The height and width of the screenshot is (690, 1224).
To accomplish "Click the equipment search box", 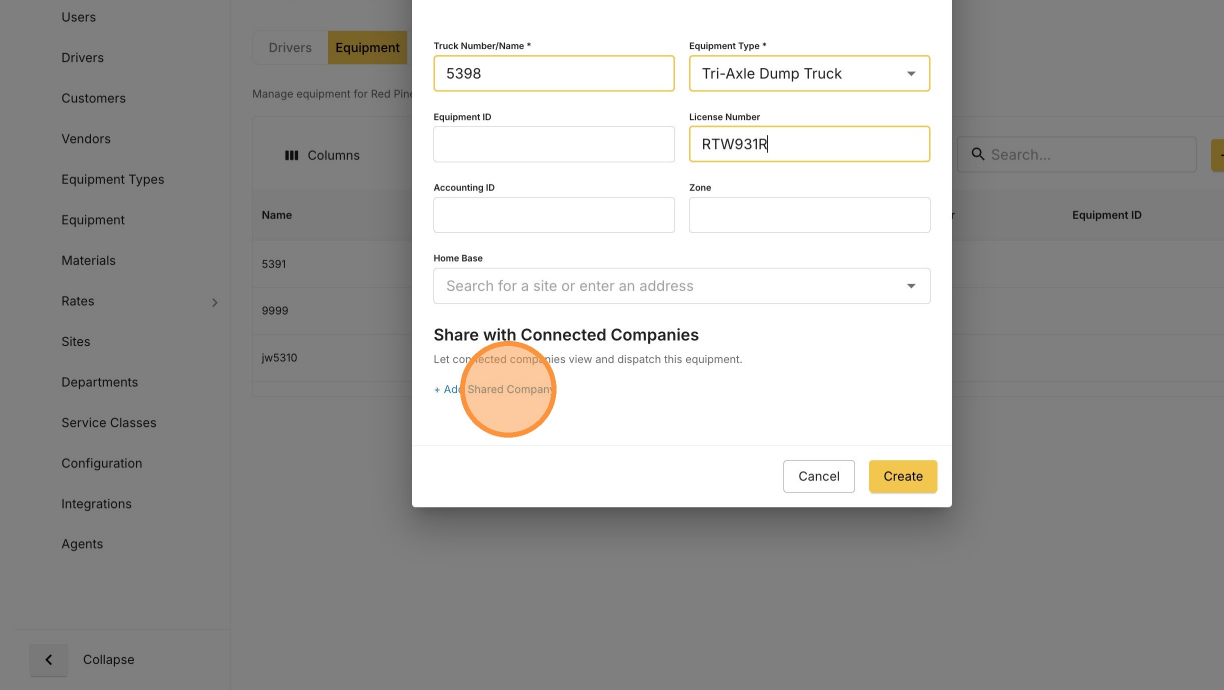I will [1077, 155].
